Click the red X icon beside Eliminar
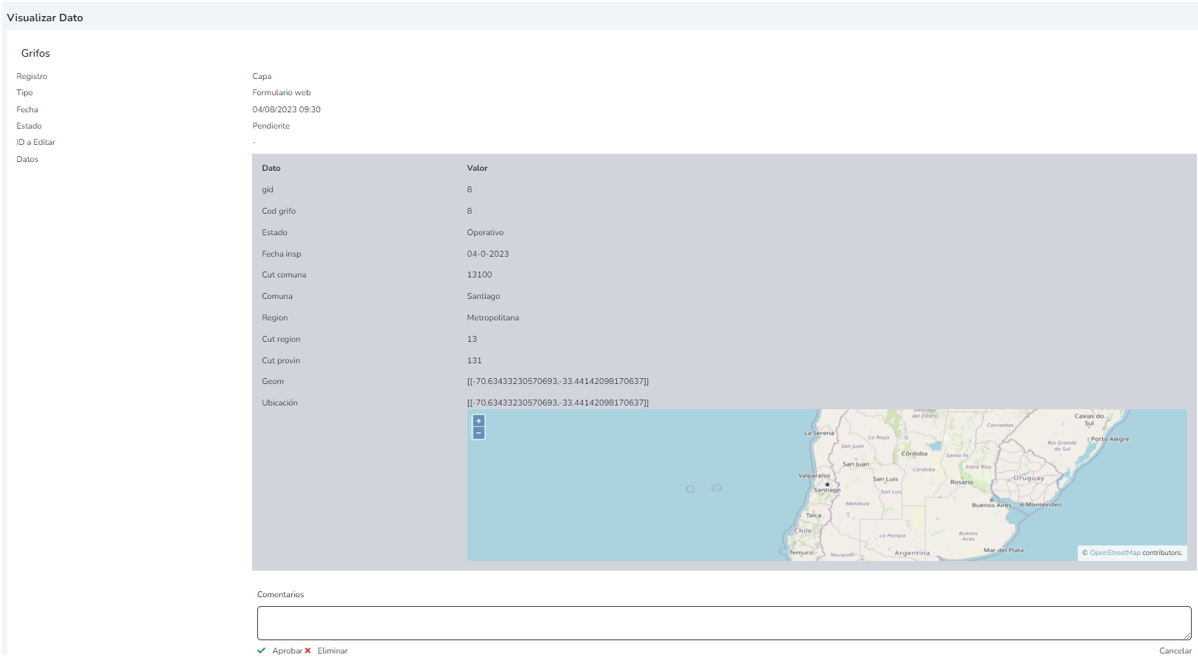1198x665 pixels. [308, 651]
